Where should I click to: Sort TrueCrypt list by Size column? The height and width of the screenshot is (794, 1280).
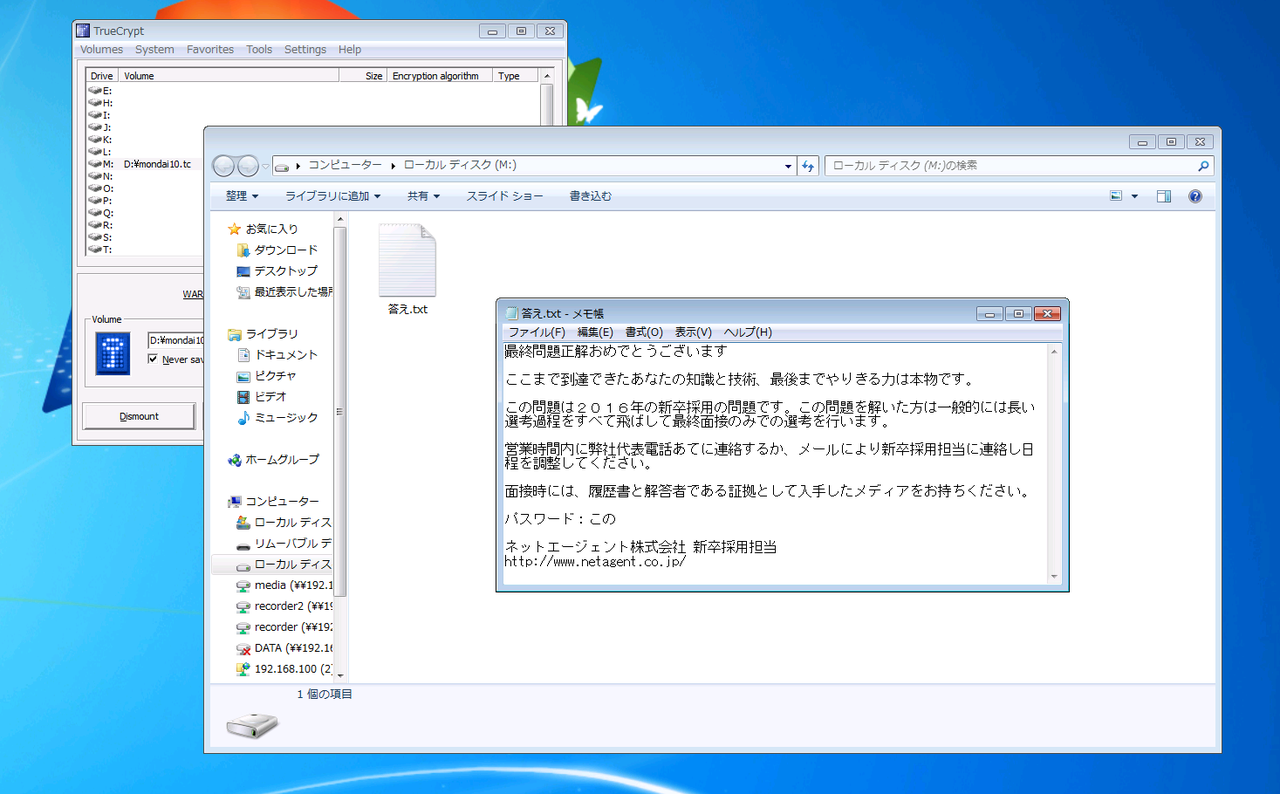tap(363, 76)
